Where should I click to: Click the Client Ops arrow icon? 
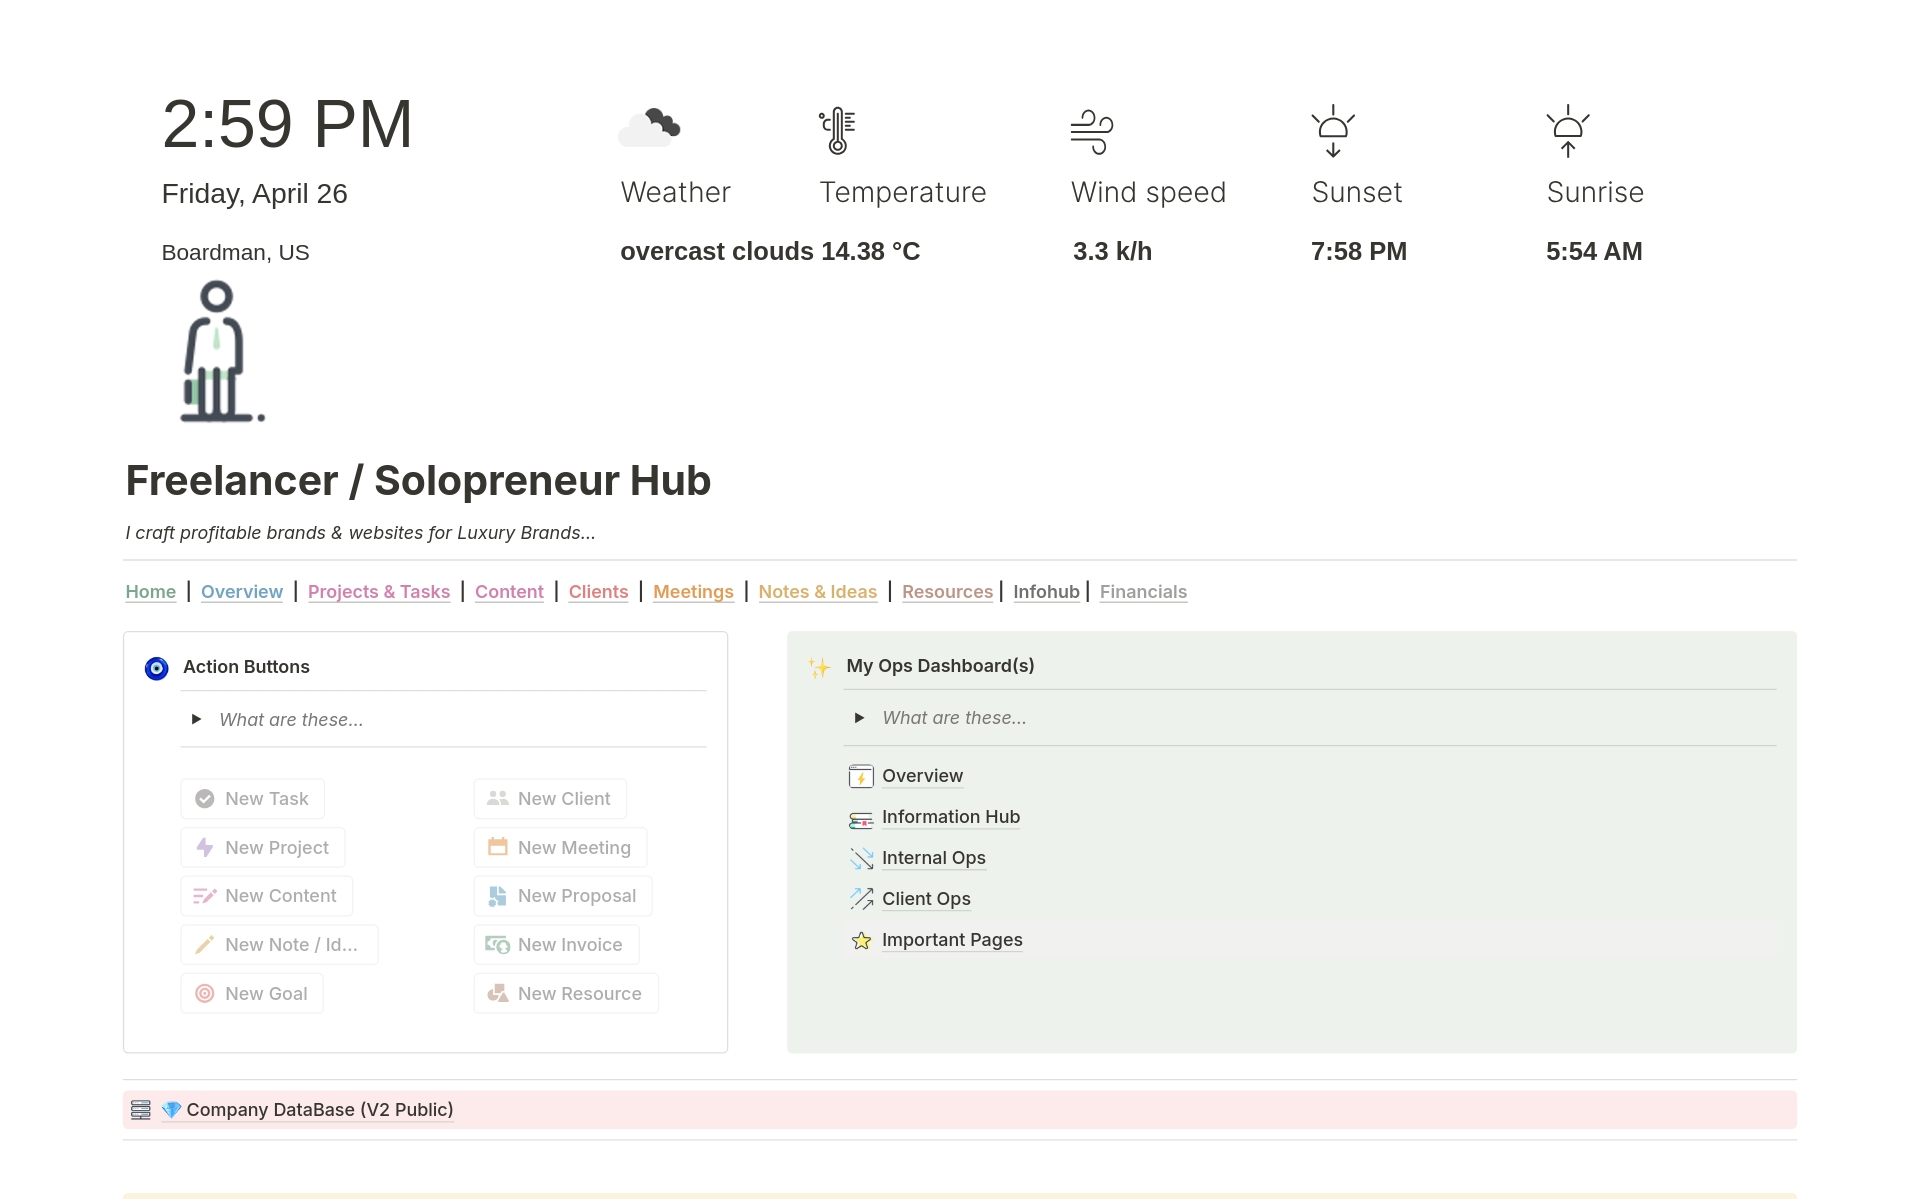coord(860,900)
